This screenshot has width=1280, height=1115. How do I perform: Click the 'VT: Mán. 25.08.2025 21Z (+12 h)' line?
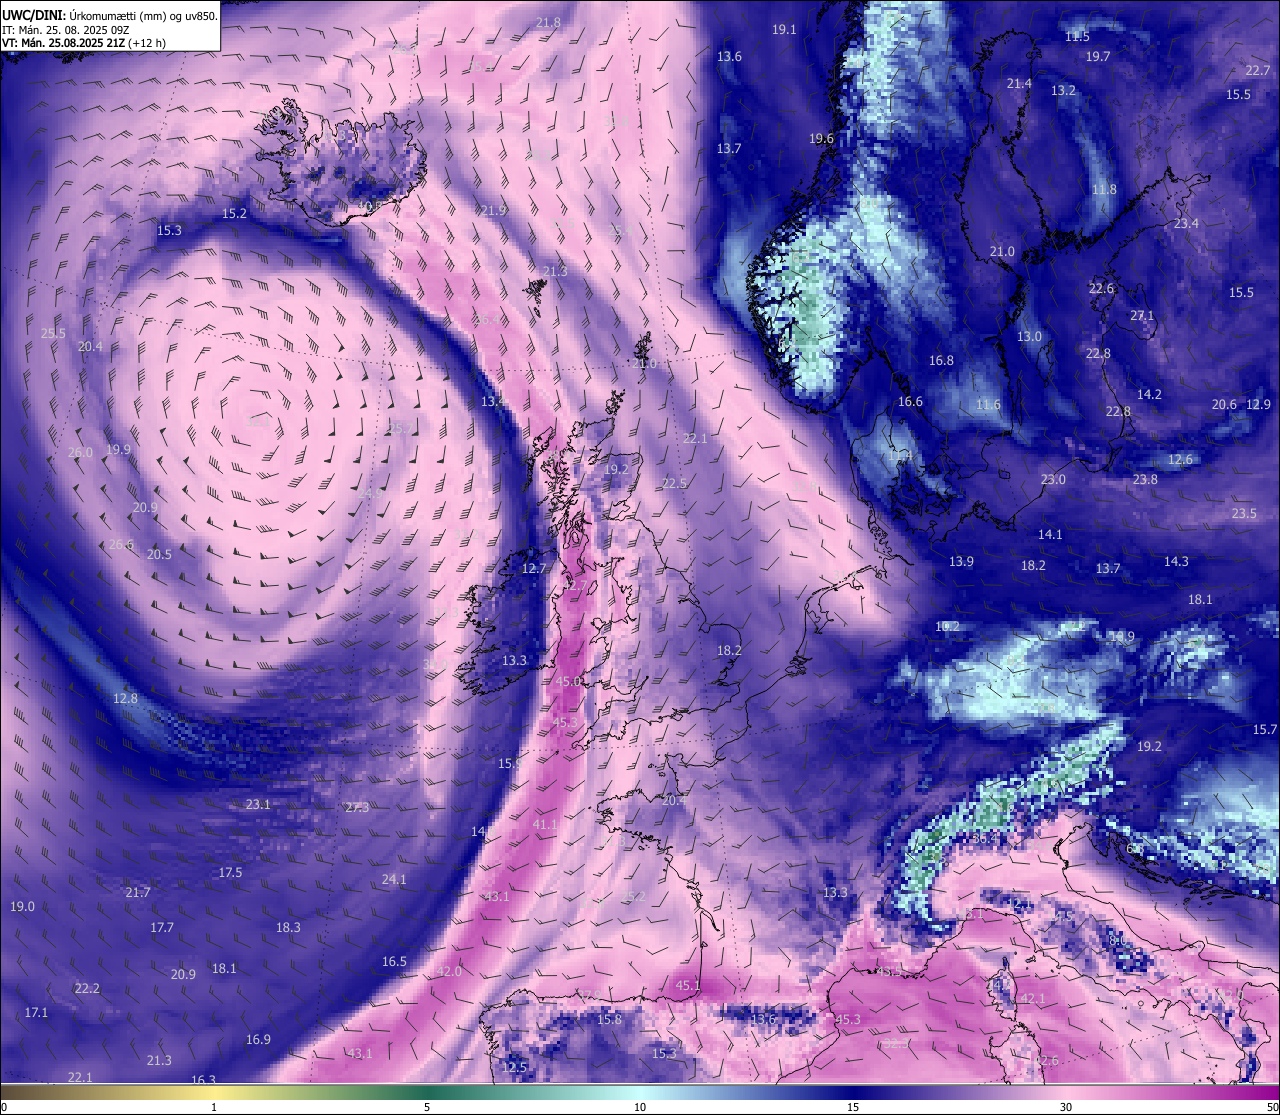point(84,43)
